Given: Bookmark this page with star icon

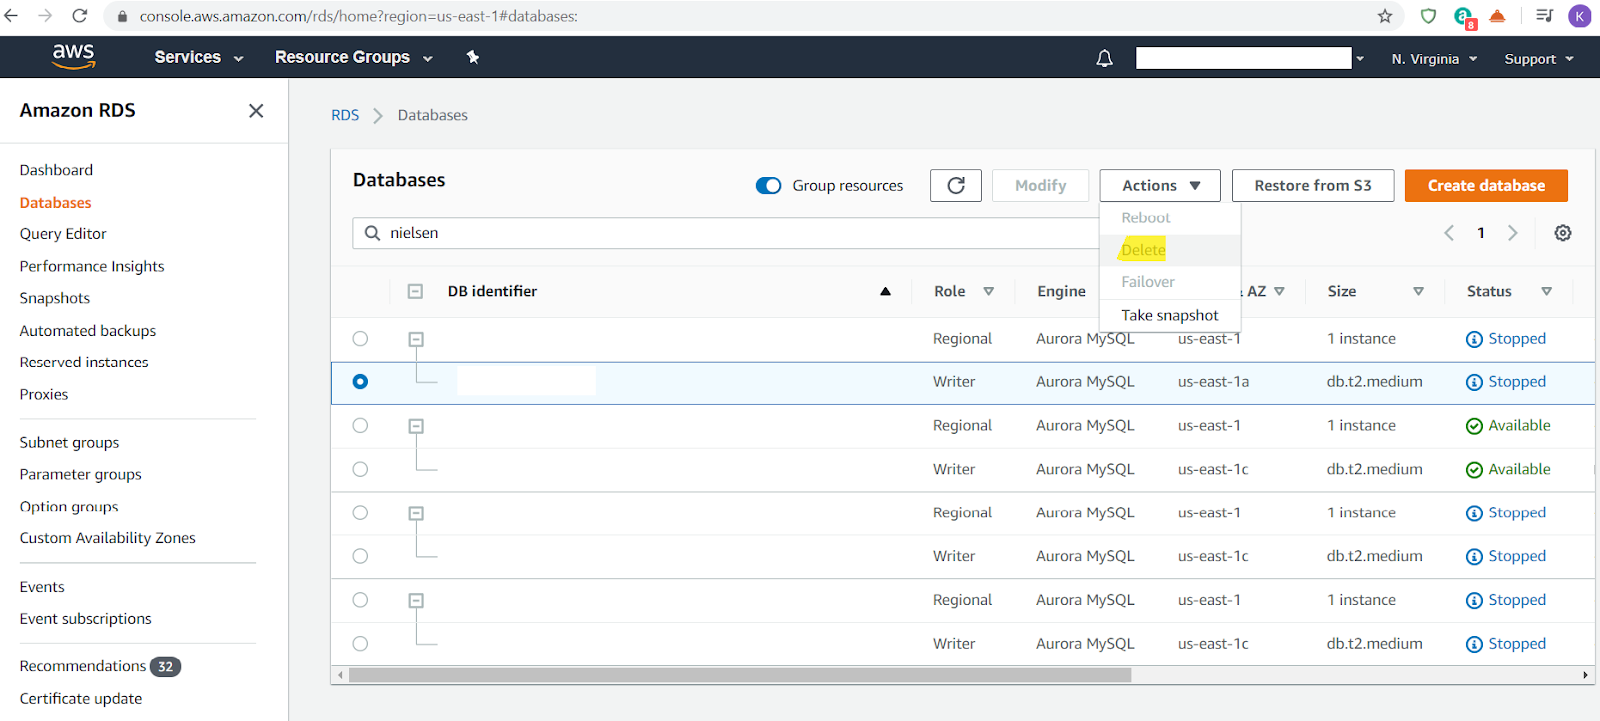Looking at the screenshot, I should click(1385, 16).
